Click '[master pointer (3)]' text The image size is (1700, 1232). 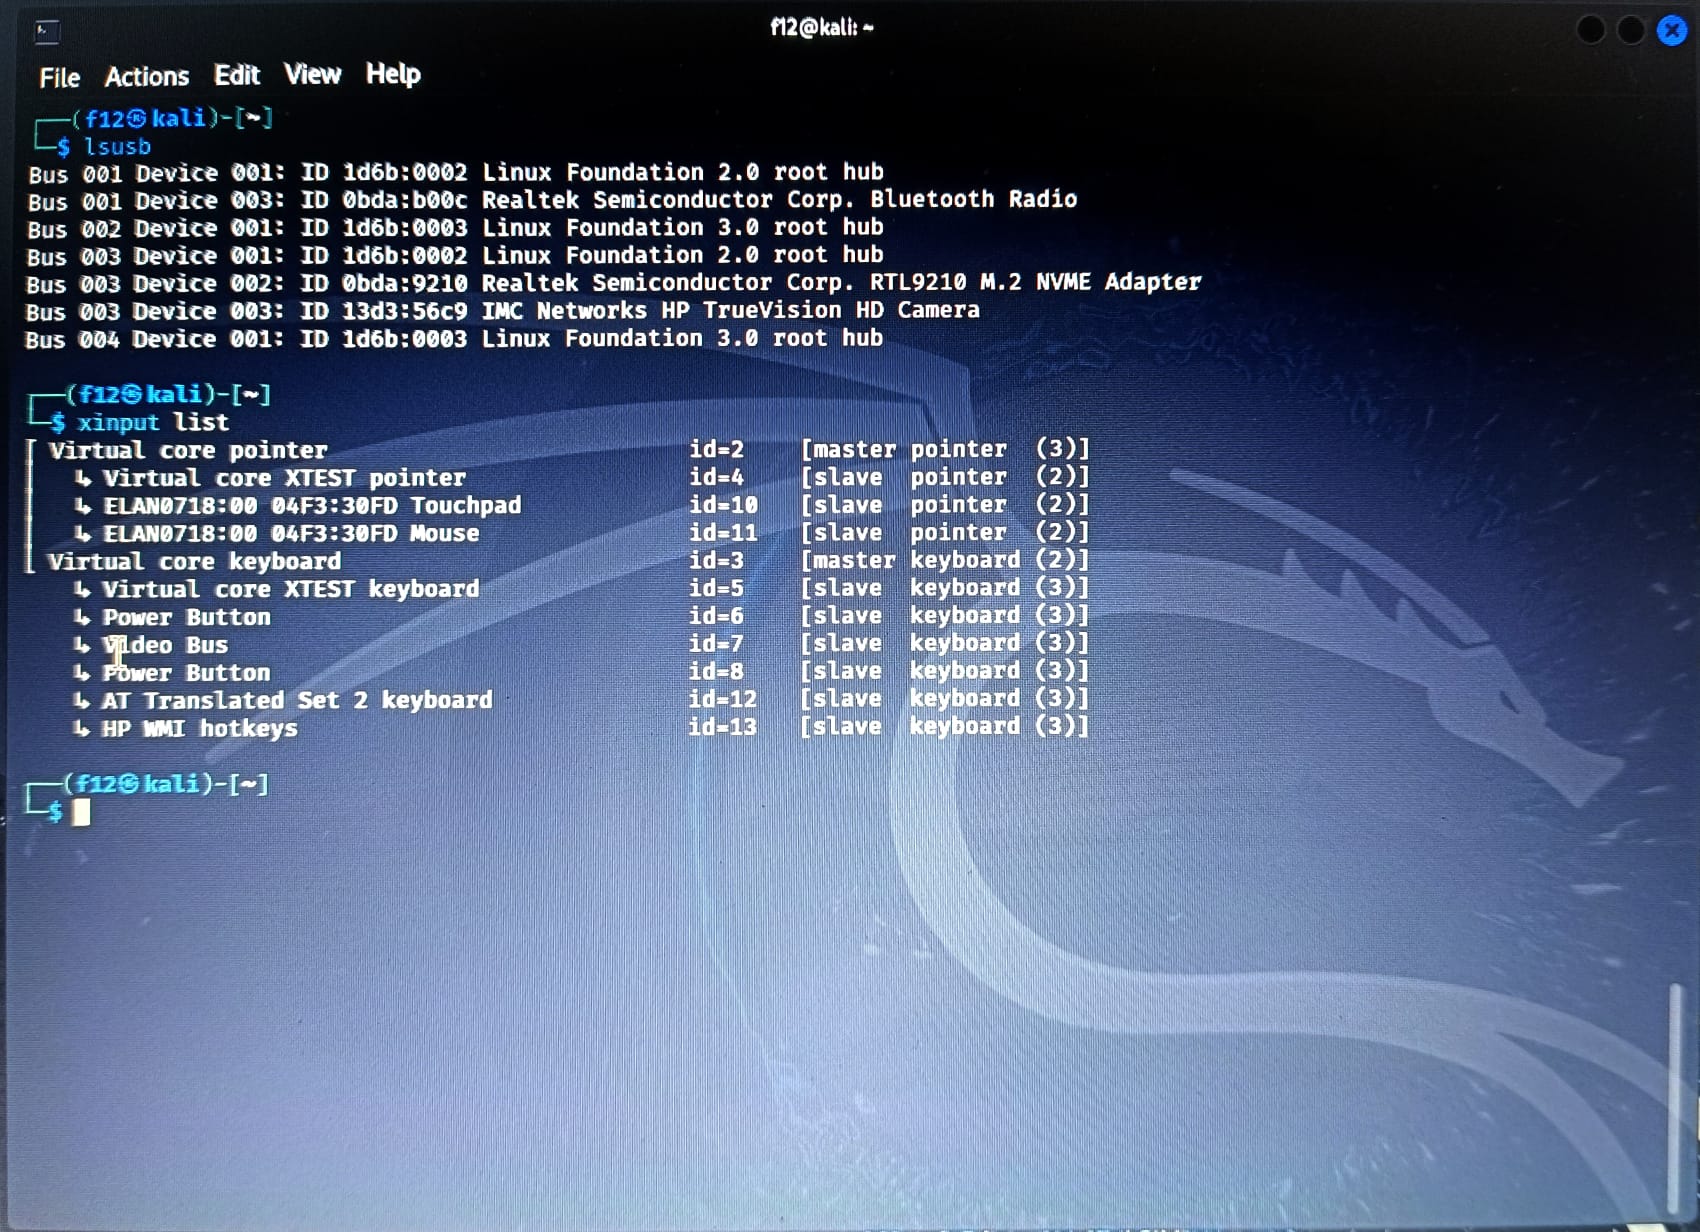945,449
